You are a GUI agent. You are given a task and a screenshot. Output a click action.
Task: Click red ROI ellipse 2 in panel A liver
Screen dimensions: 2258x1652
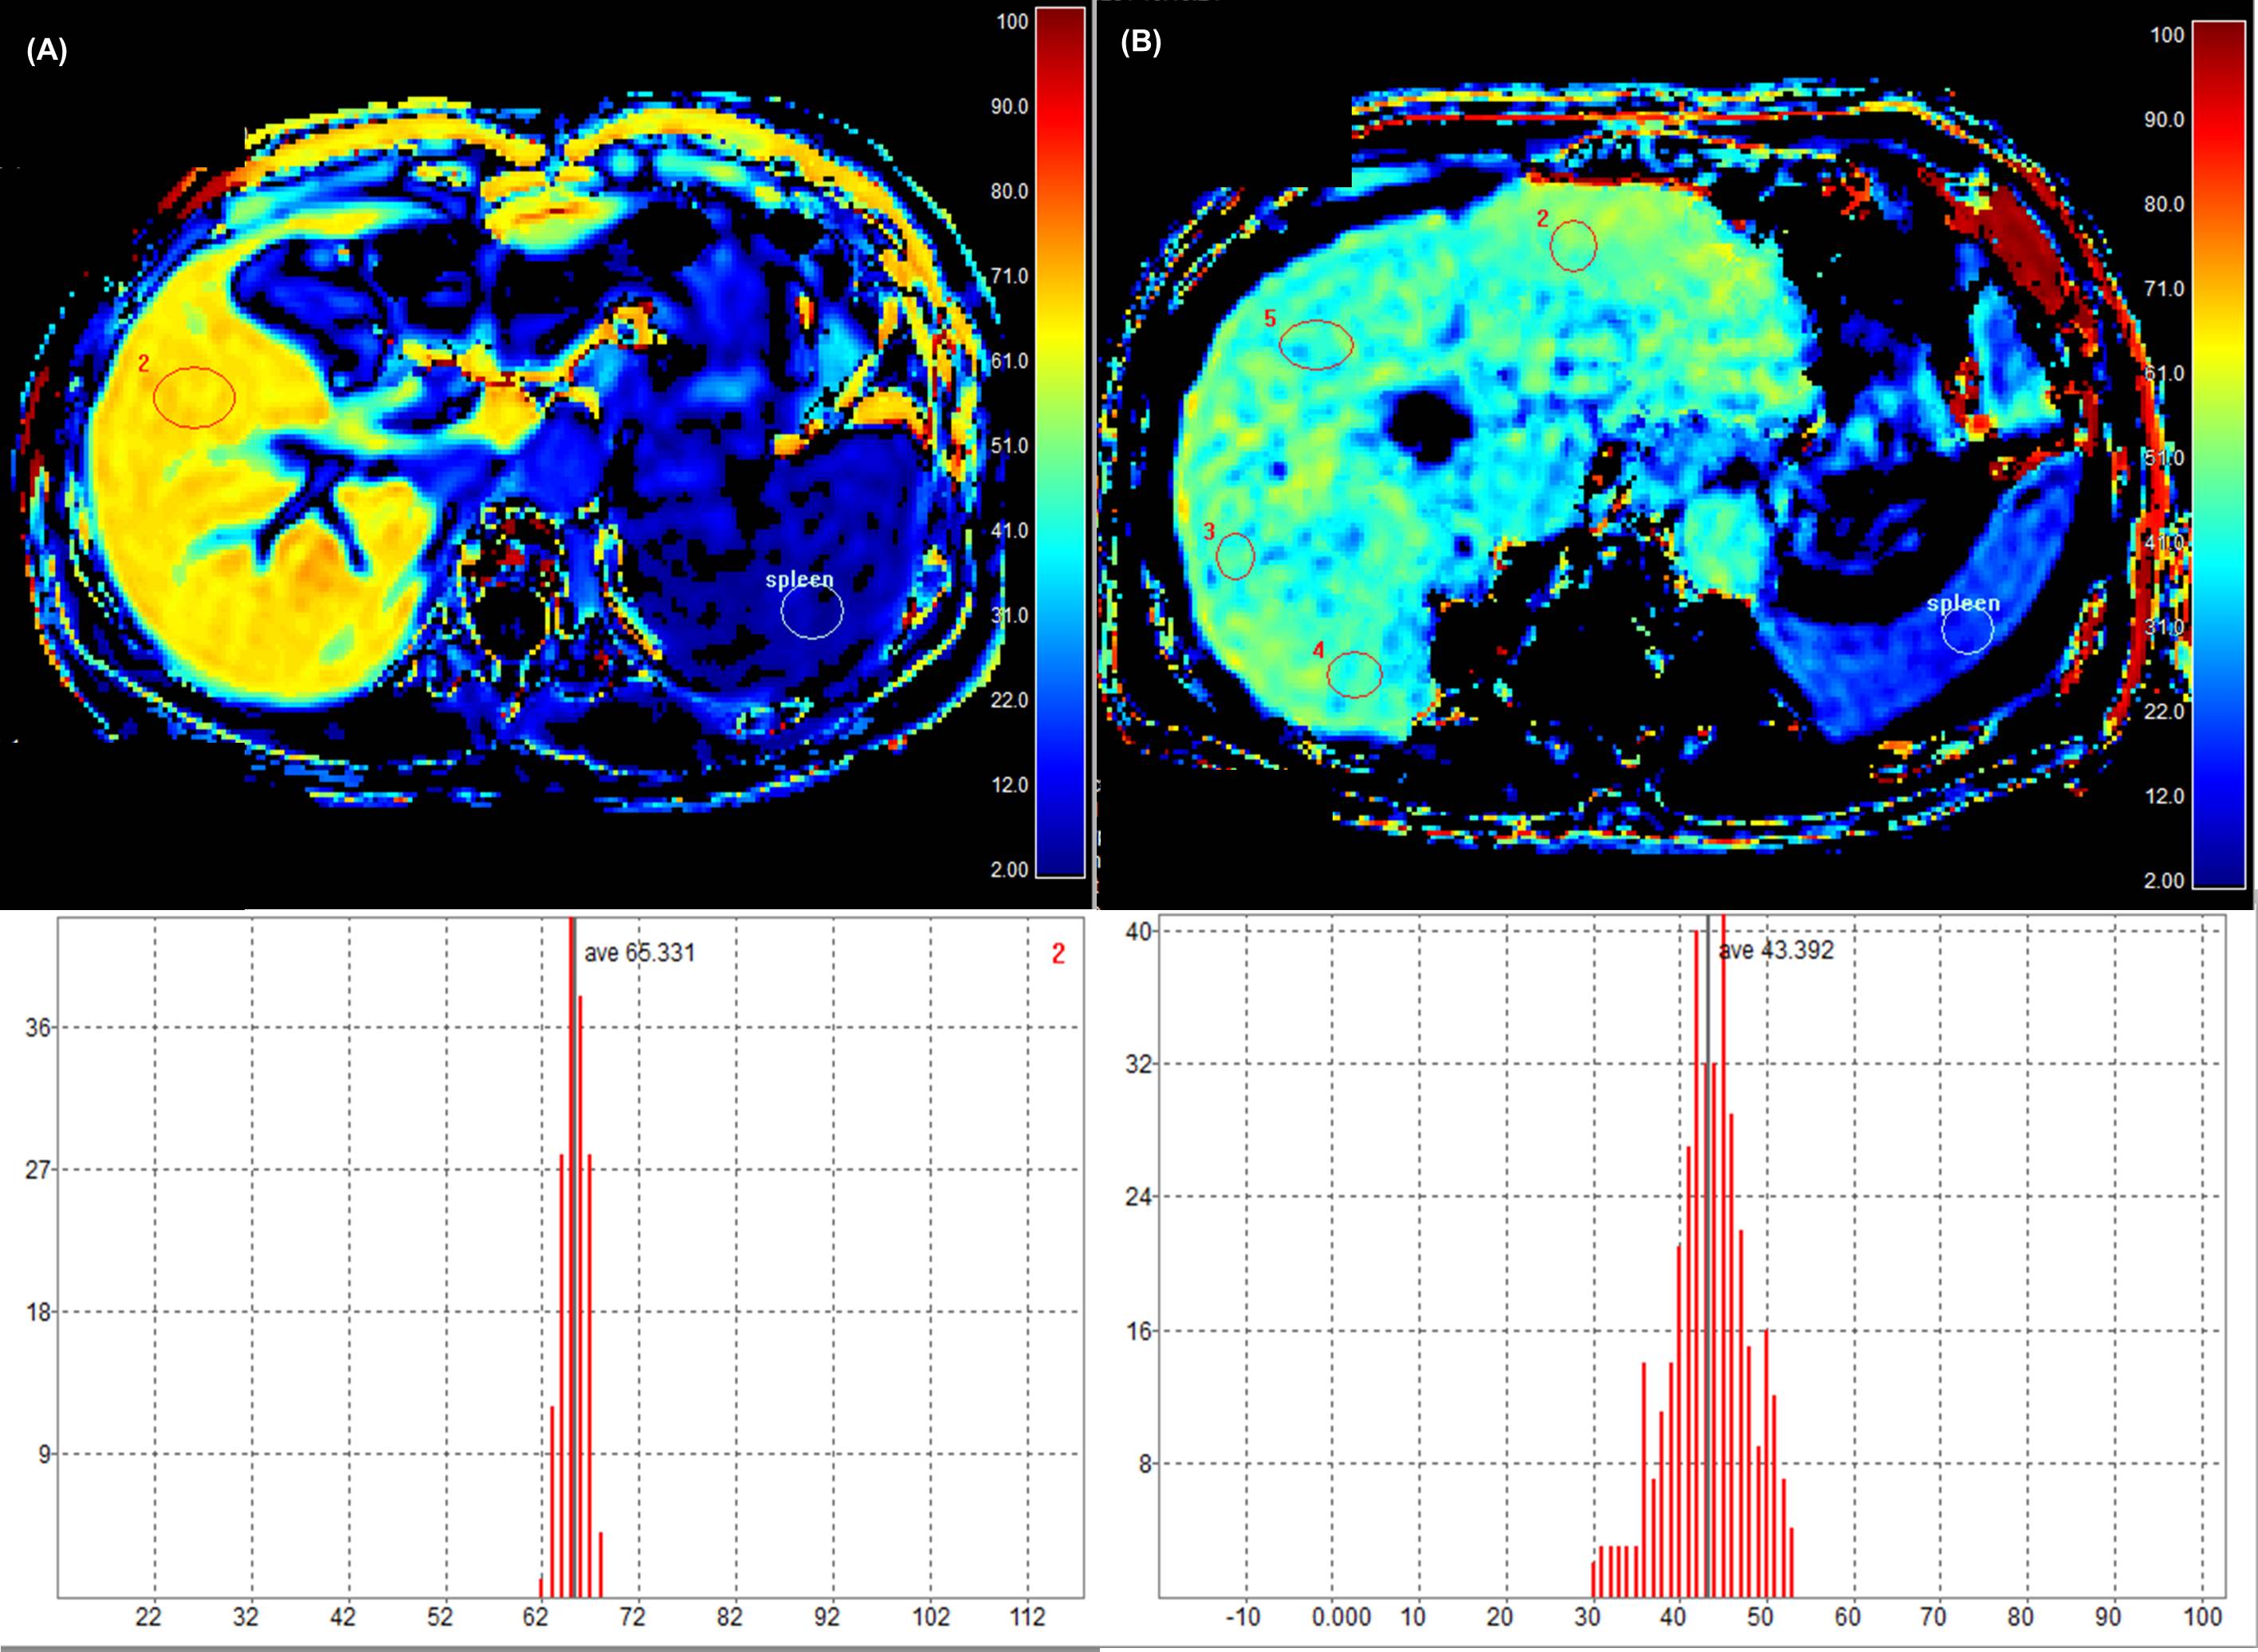[x=194, y=397]
